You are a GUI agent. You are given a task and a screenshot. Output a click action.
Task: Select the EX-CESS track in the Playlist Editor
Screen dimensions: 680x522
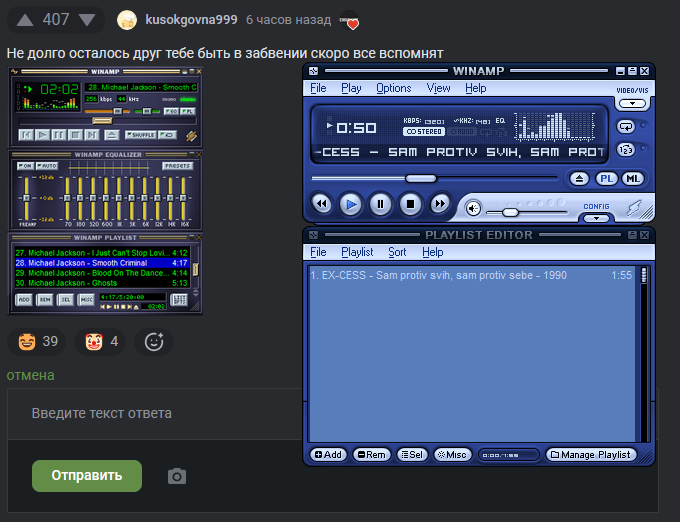[471, 275]
